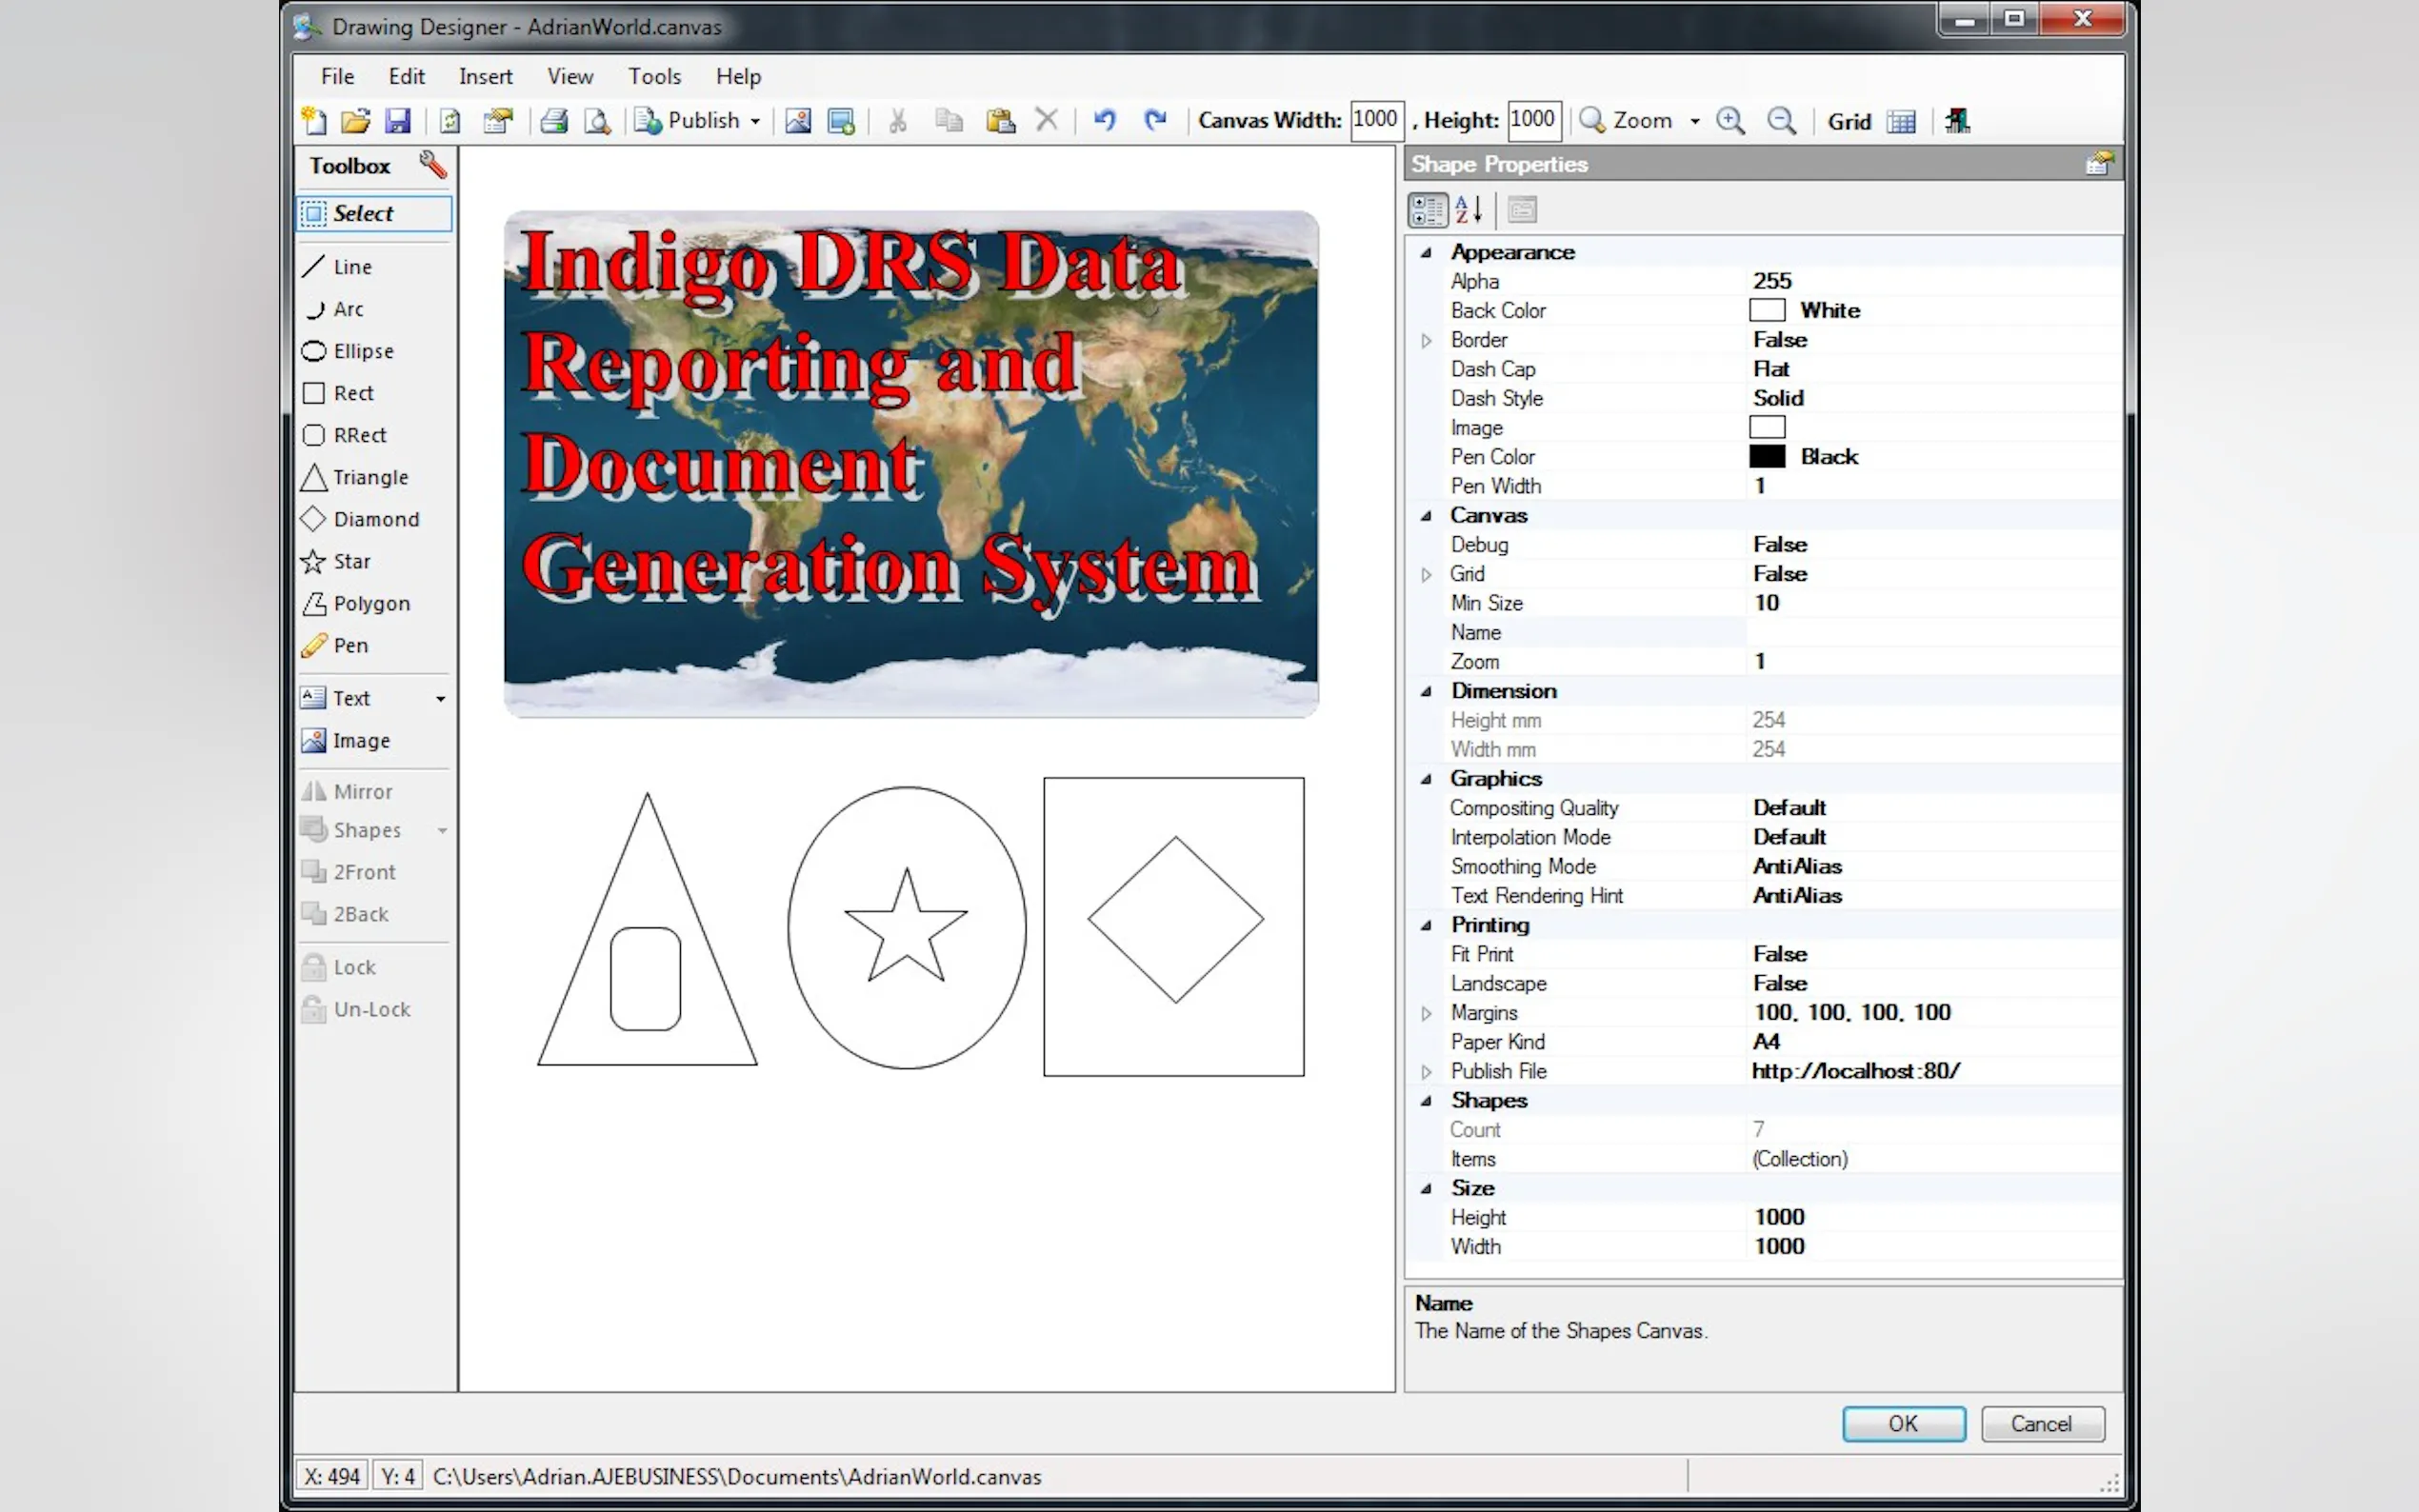Click the Zoom In magnifier icon

coord(1730,121)
